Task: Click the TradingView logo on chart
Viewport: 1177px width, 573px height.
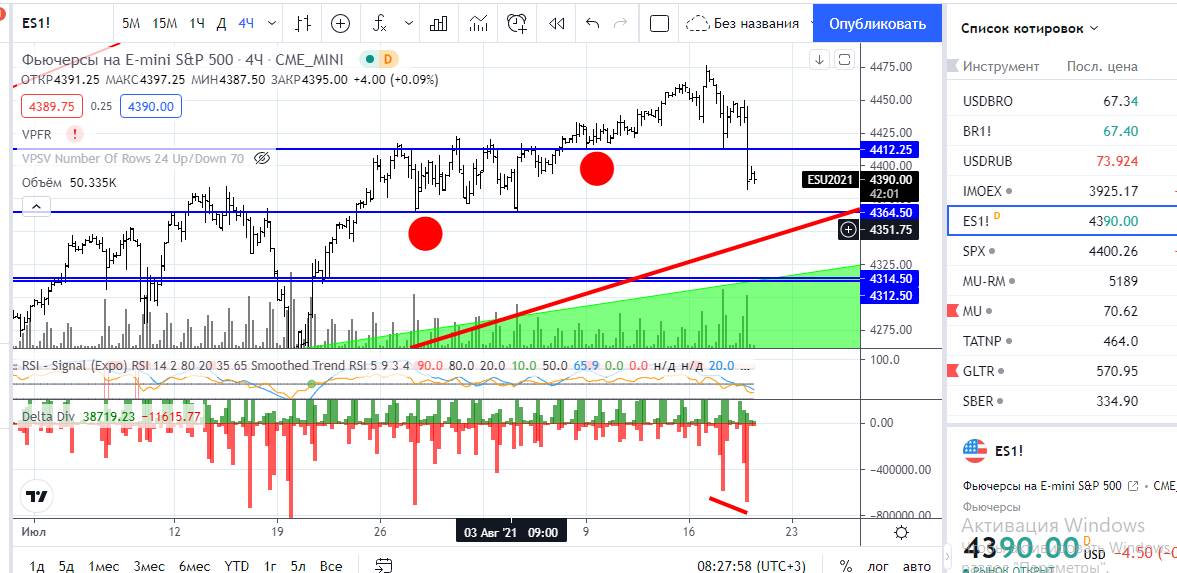Action: pos(38,496)
